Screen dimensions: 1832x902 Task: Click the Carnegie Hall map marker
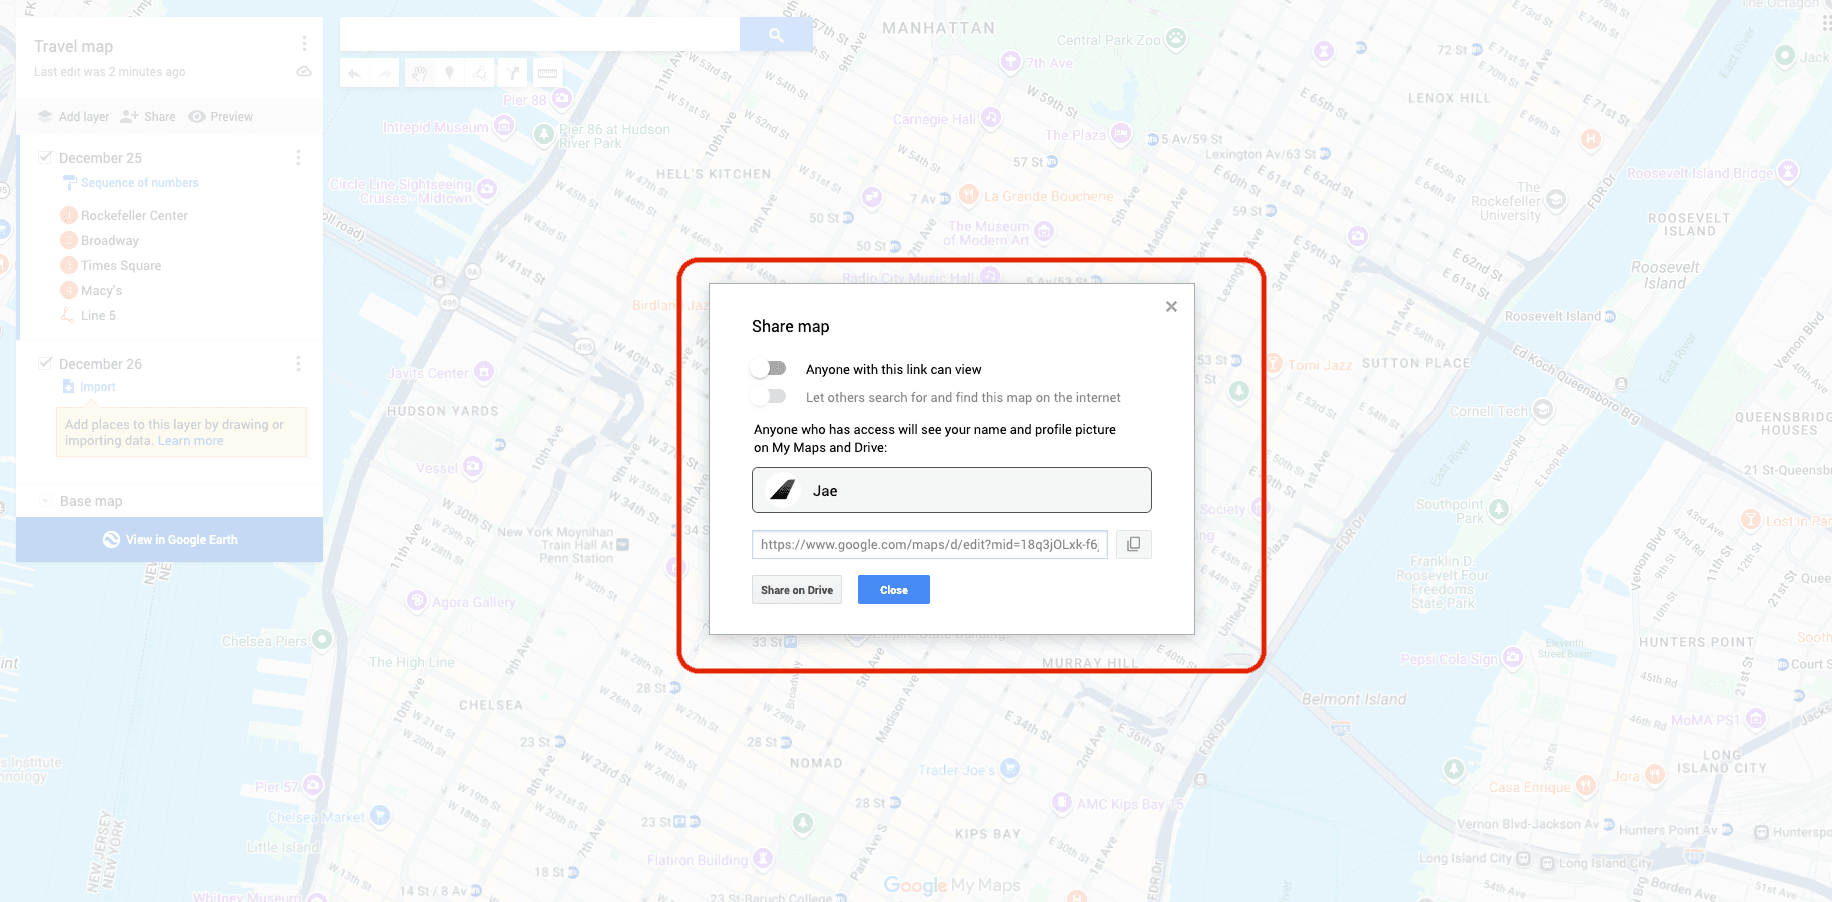tap(990, 118)
